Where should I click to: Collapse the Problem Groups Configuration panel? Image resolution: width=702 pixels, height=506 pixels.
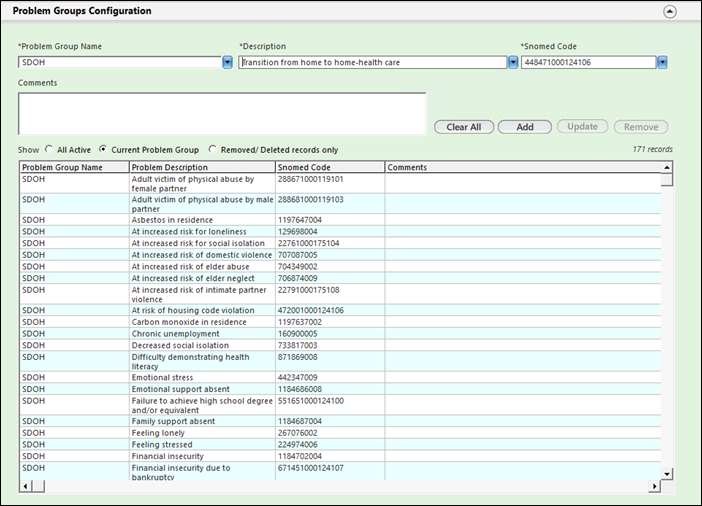click(x=669, y=12)
